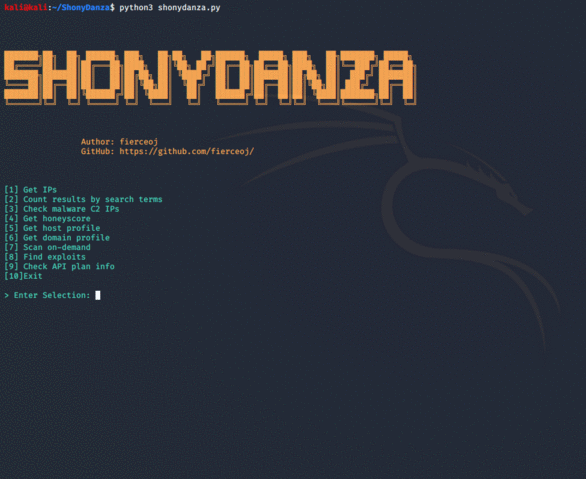586x479 pixels.
Task: Click the 'python3 shonydanza.py' command text
Action: 170,7
